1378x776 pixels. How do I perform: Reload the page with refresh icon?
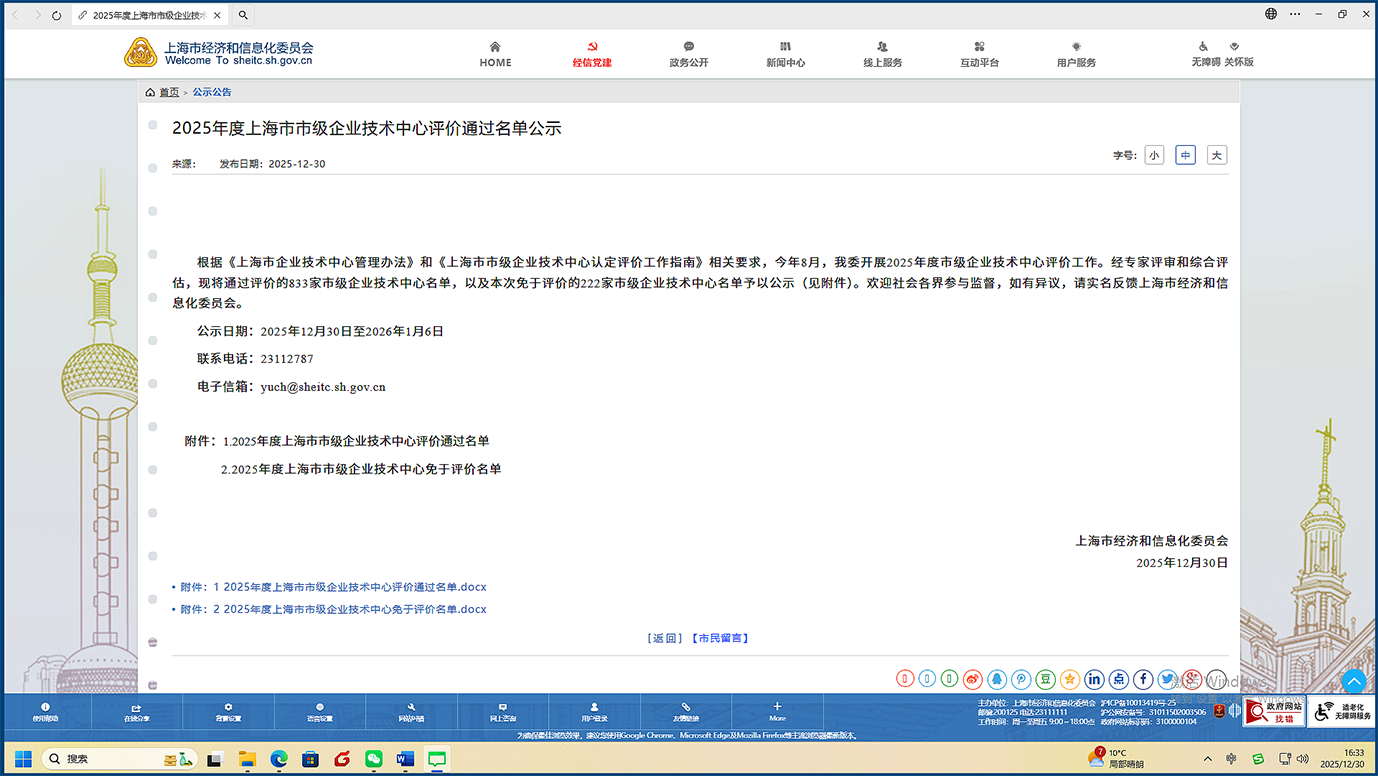tap(56, 15)
